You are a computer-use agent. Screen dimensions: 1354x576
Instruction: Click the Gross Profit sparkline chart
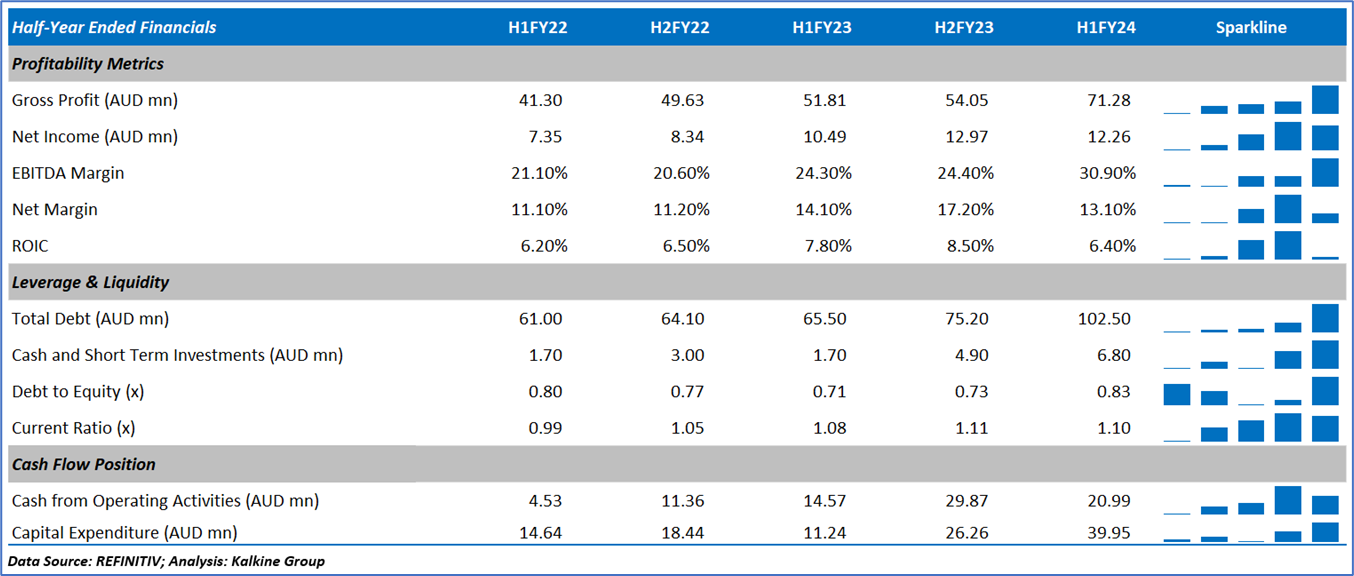[x=1250, y=101]
